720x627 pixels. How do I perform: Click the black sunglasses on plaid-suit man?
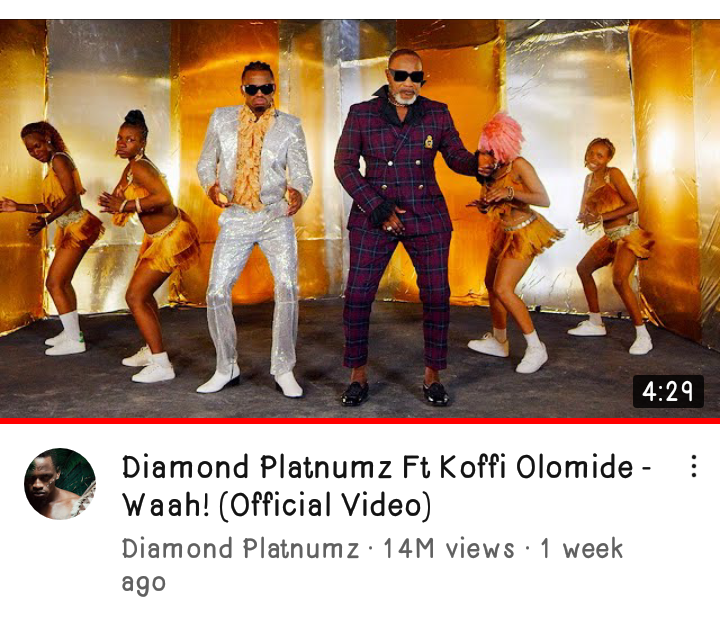coord(406,75)
